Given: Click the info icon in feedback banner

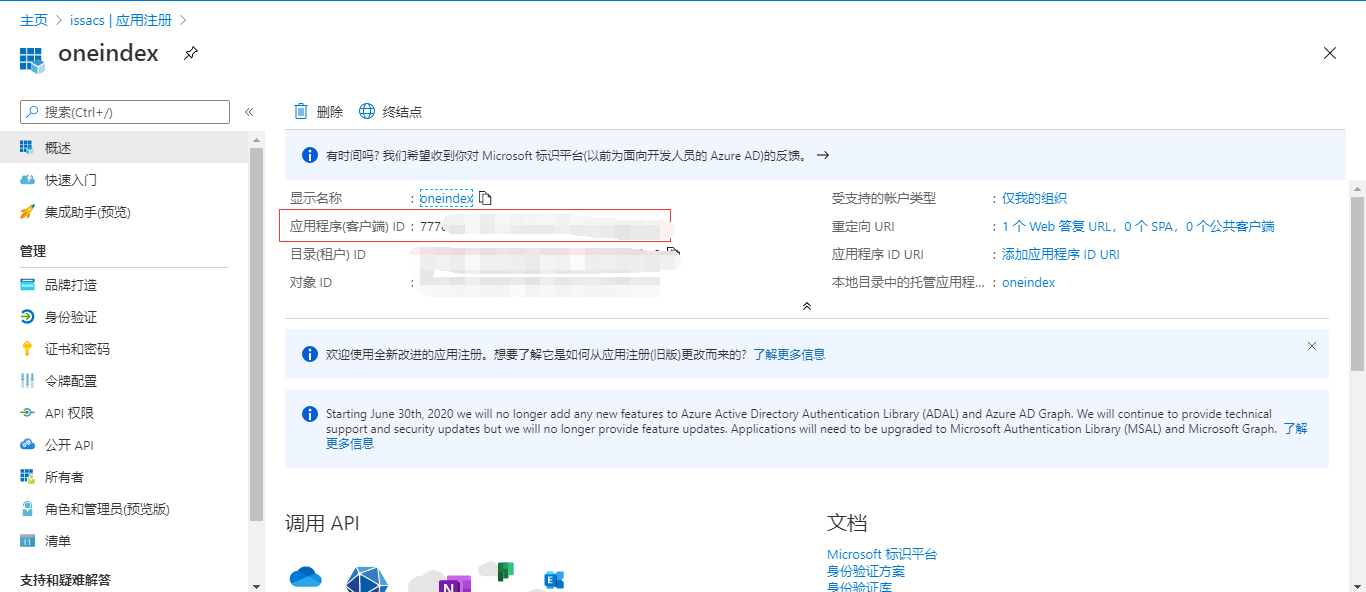Looking at the screenshot, I should (310, 155).
